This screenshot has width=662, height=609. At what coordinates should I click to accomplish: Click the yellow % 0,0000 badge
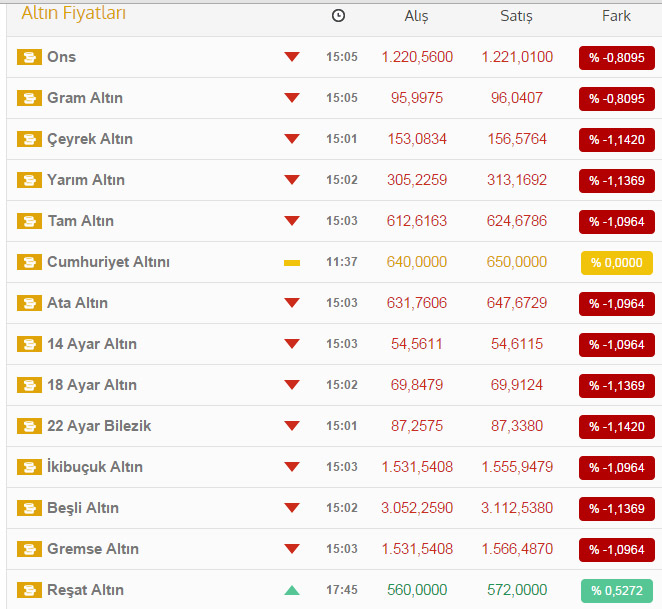pos(617,263)
